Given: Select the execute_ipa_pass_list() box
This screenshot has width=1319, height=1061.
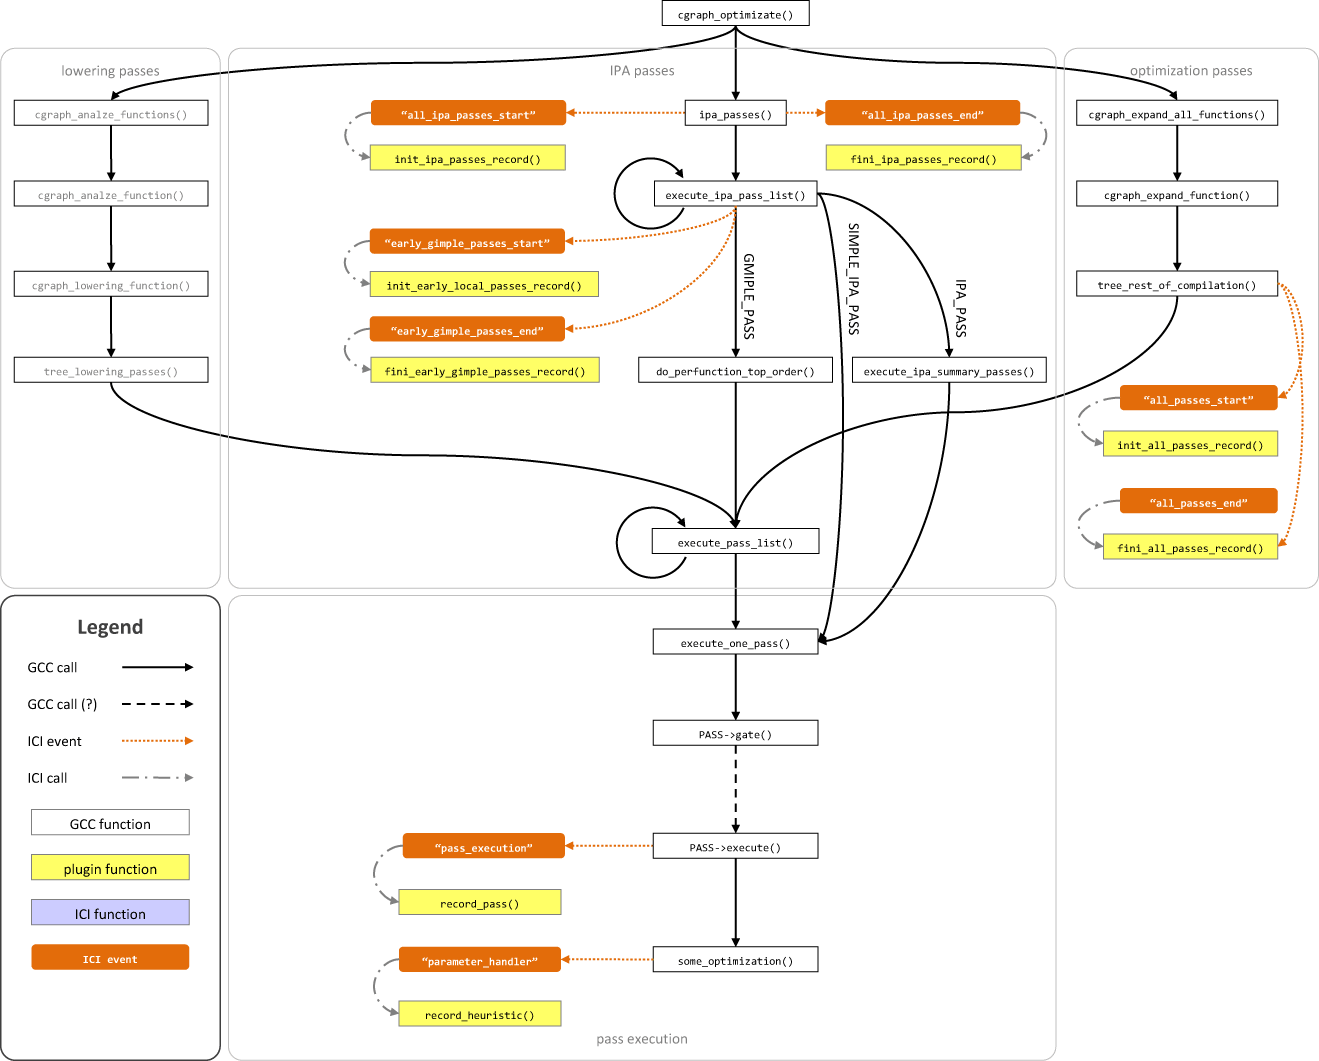Looking at the screenshot, I should coord(735,194).
